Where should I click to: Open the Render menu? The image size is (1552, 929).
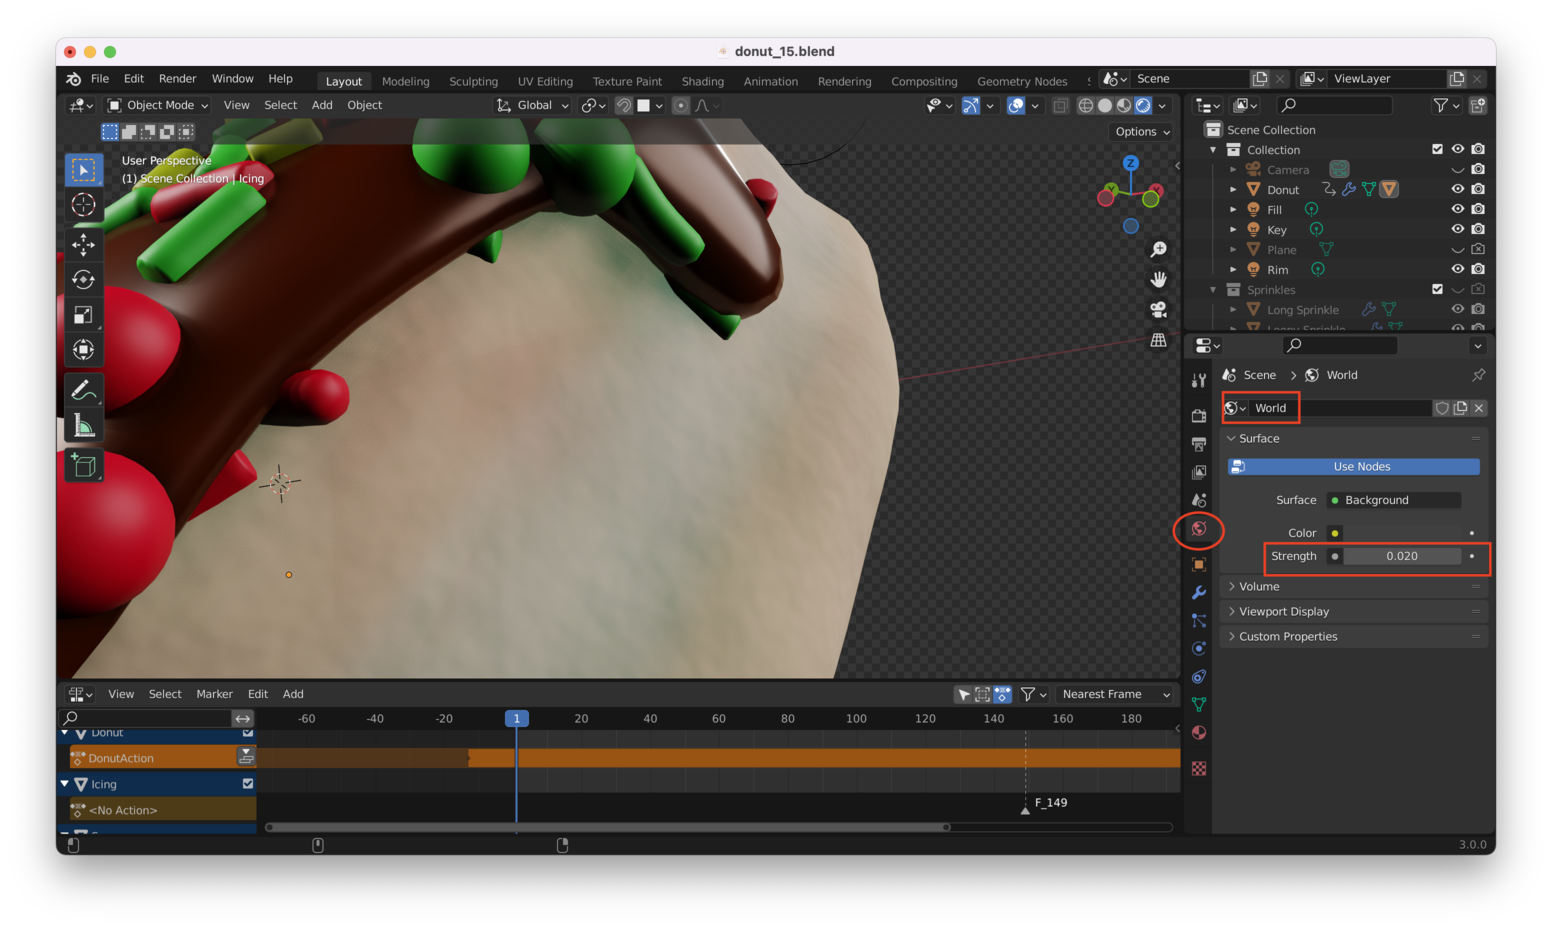(x=177, y=79)
